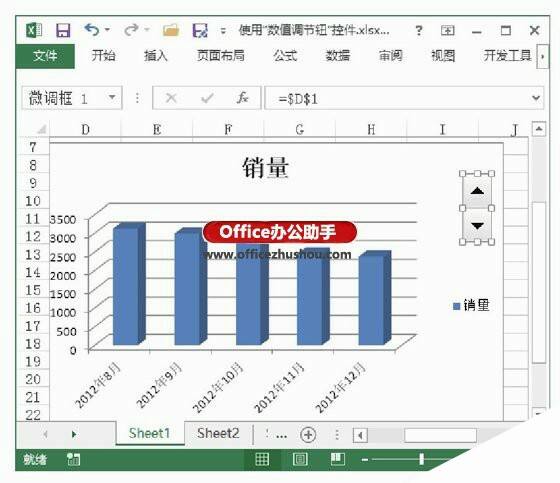Select column I header

(442, 129)
